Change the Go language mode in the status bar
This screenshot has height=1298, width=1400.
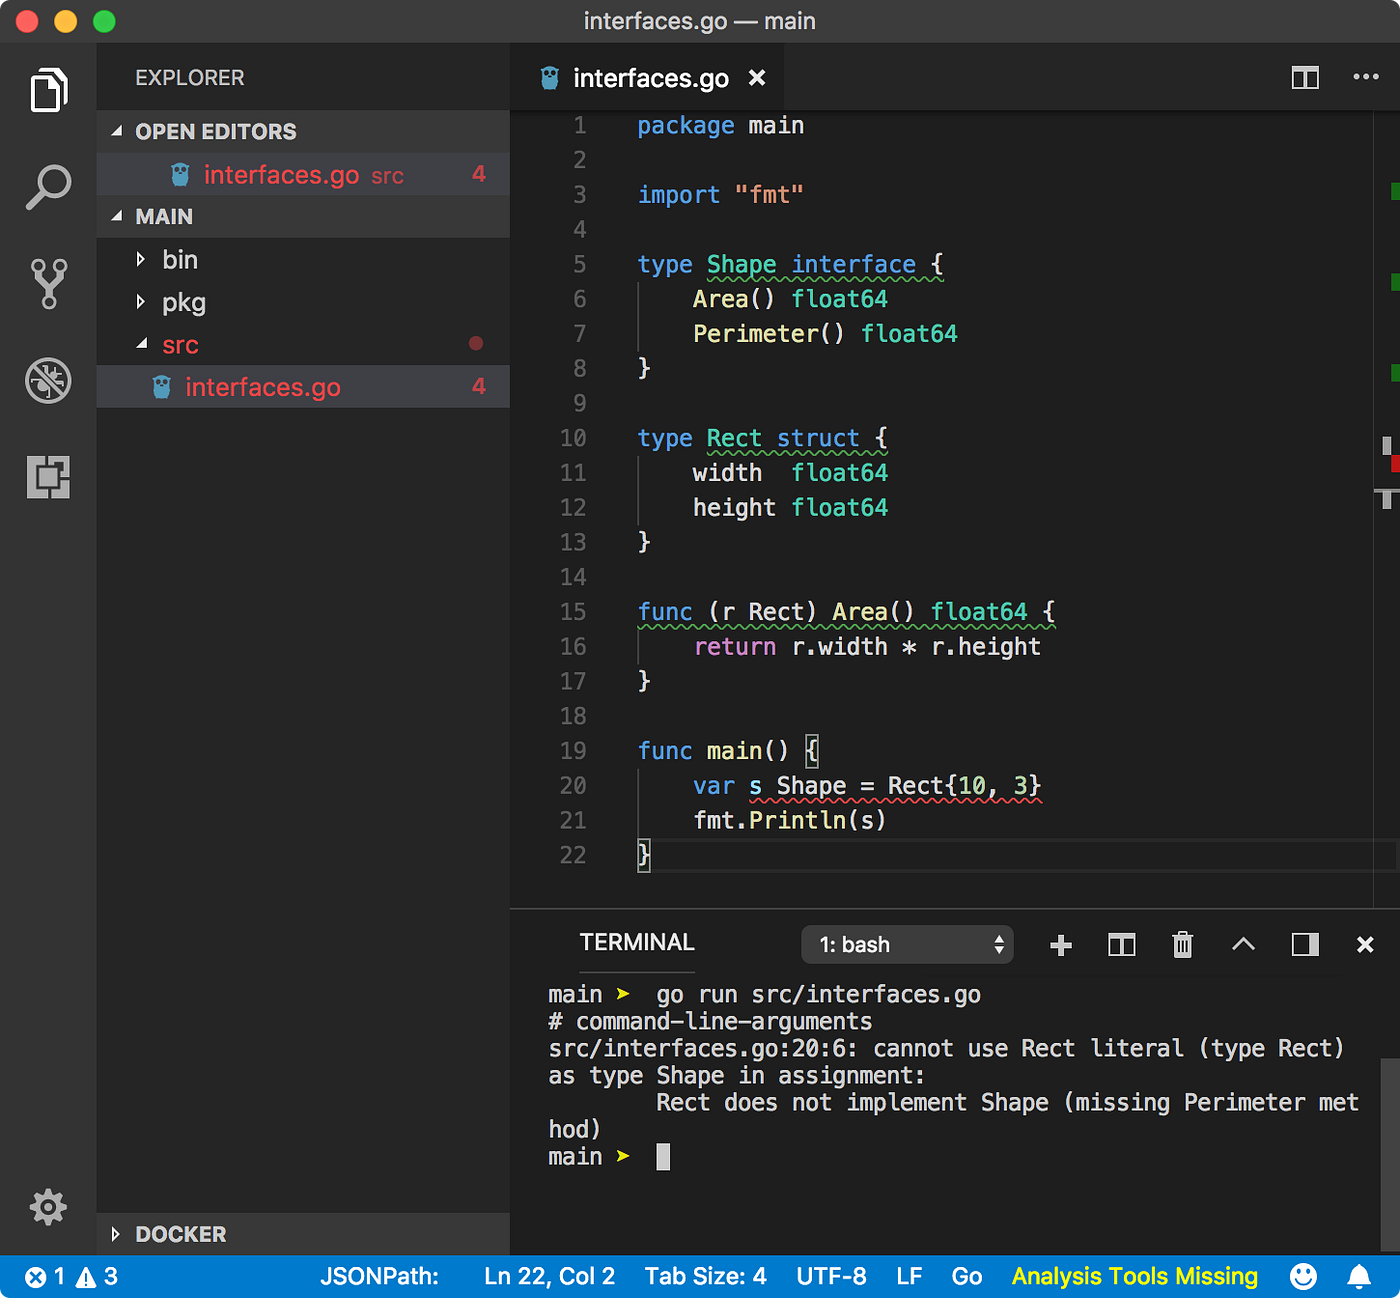(966, 1276)
